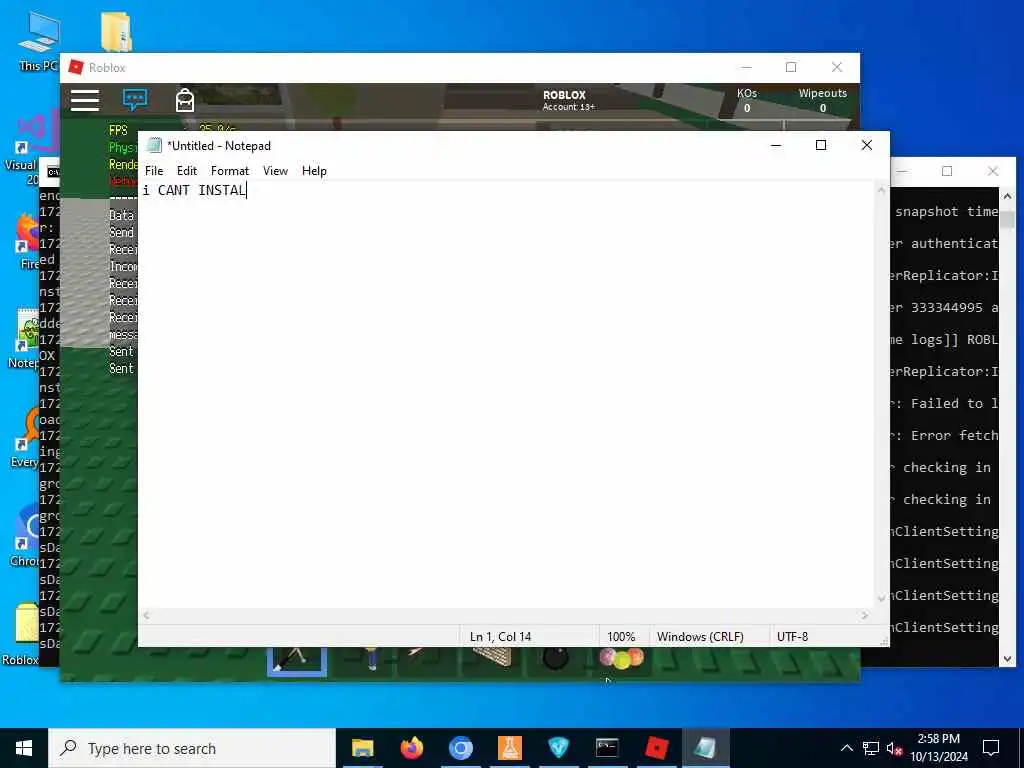Click Notepad's horizontal scrollbar left arrow
Image resolution: width=1024 pixels, height=768 pixels.
click(x=146, y=615)
